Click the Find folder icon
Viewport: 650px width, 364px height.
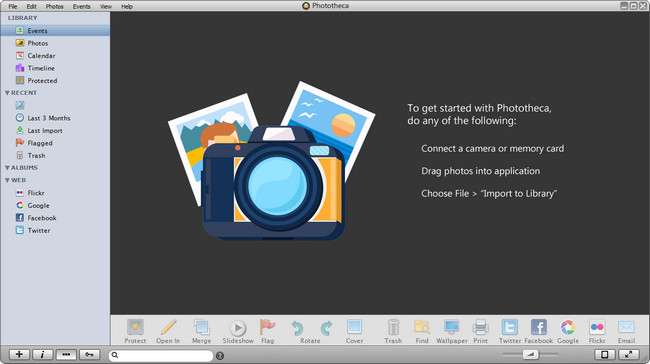tap(422, 327)
